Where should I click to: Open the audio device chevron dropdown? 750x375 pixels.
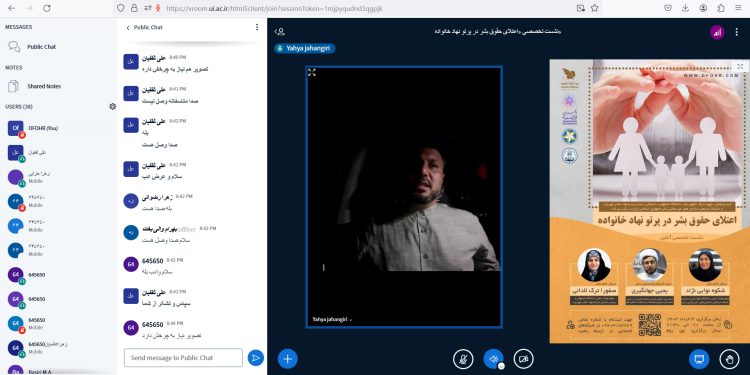[x=501, y=366]
